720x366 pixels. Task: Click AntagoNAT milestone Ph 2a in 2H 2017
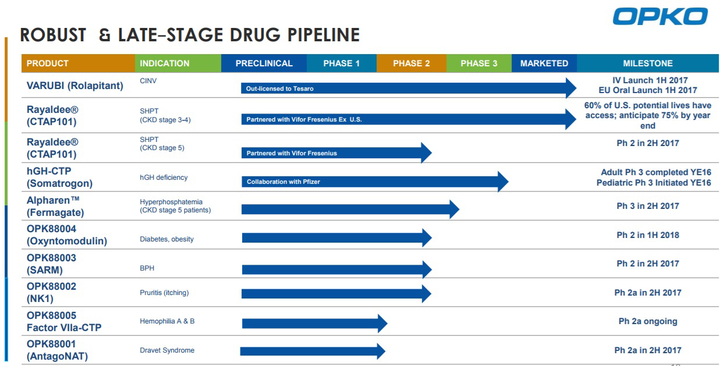[648, 350]
